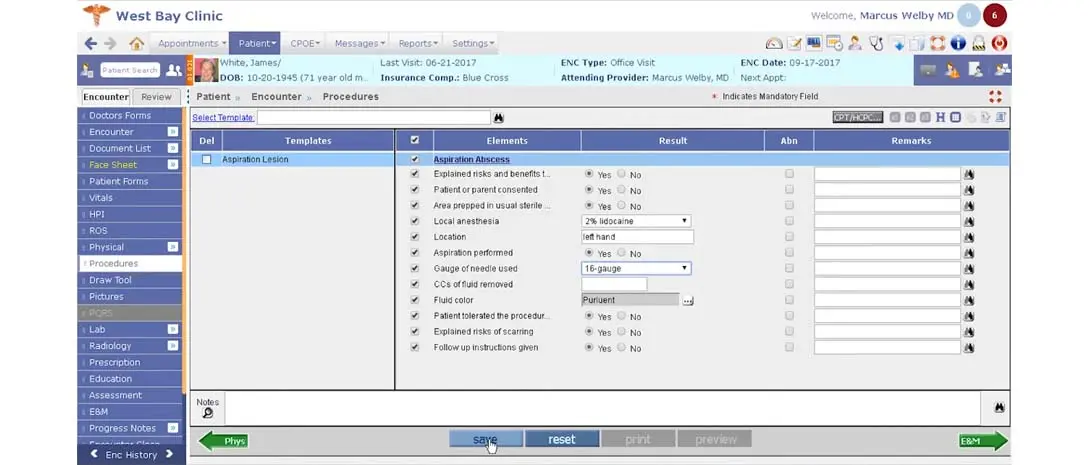This screenshot has width=1089, height=465.
Task: Click the bold H icon in procedures toolbar
Action: (x=940, y=117)
